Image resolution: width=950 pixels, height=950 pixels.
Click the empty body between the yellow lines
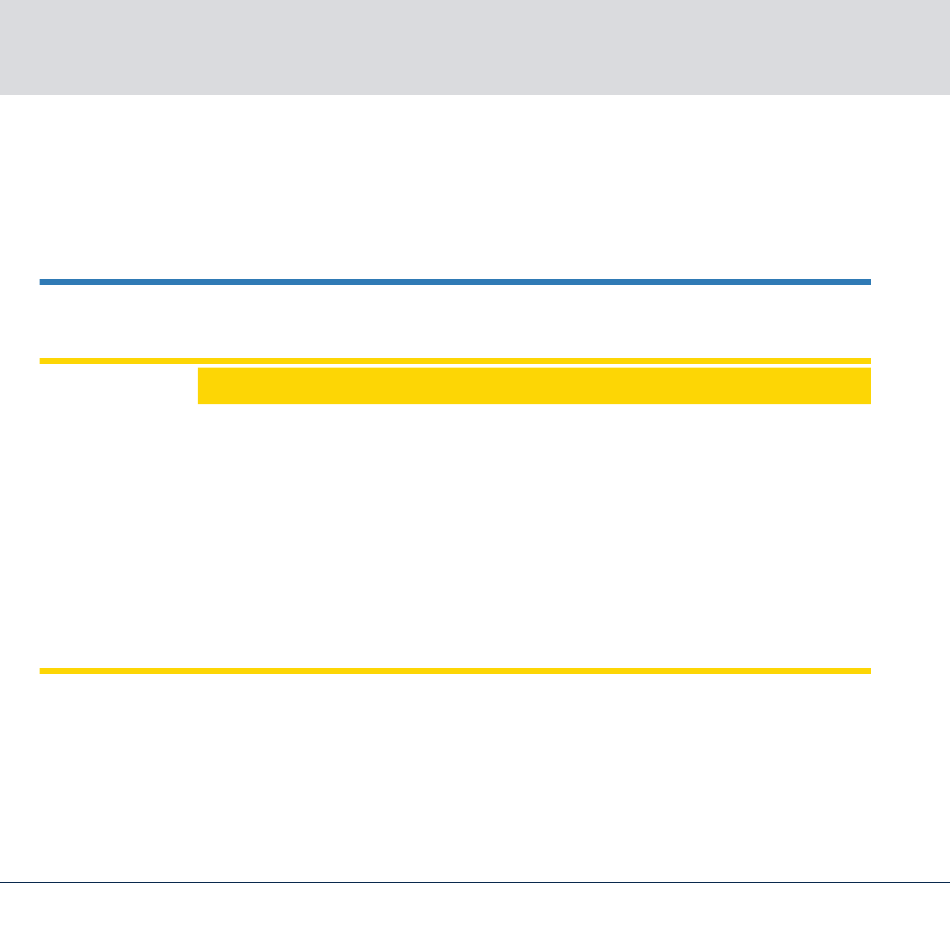click(x=455, y=536)
